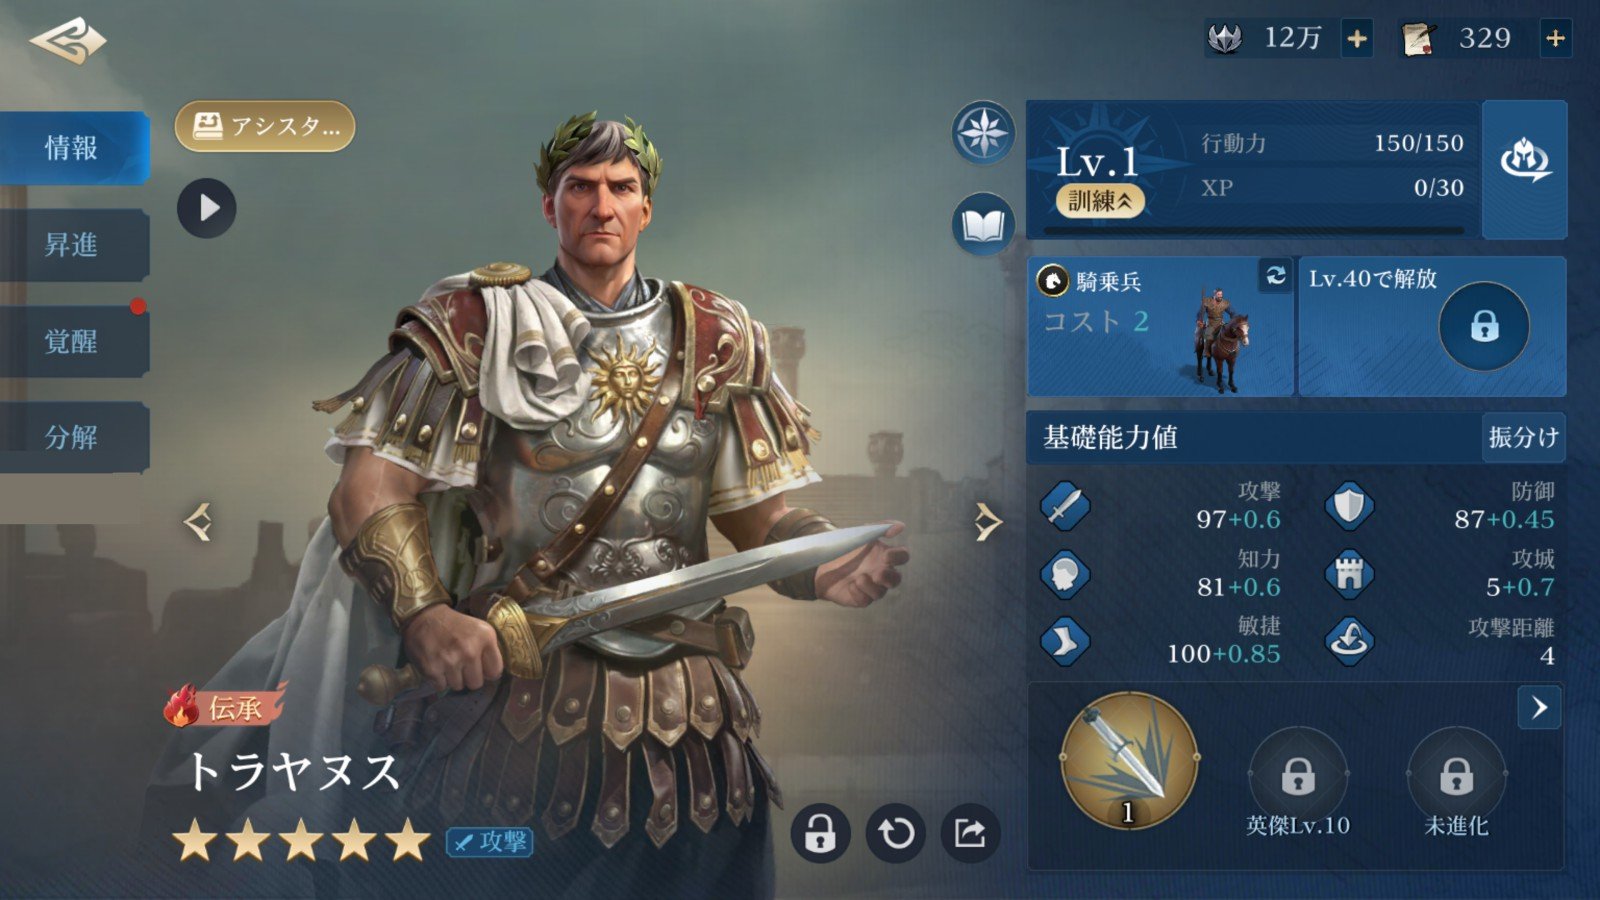Tap the locked 英傑Lv.10 skill slot
1600x900 pixels.
1298,777
